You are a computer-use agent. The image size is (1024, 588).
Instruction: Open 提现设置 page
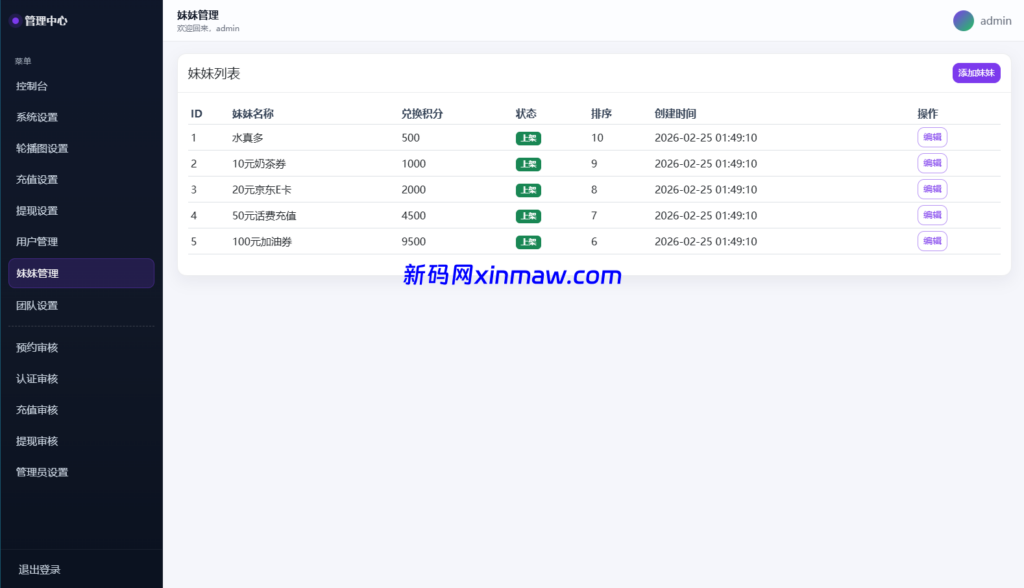[x=37, y=211]
